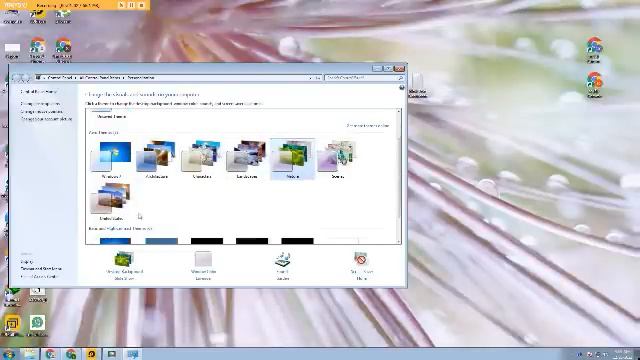Open File Explorer from the taskbar
The width and height of the screenshot is (640, 360).
[30, 354]
